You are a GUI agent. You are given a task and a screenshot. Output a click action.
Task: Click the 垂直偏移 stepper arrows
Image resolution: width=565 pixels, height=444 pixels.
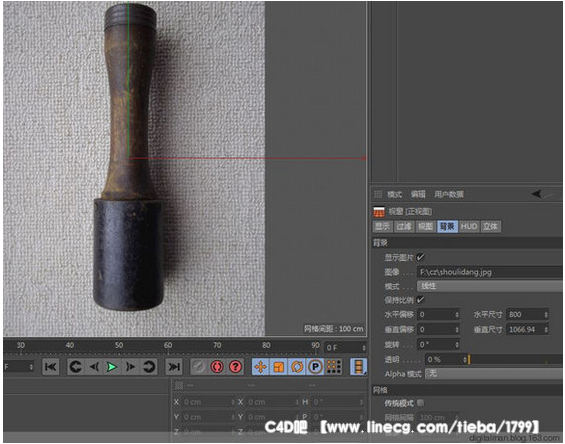457,329
